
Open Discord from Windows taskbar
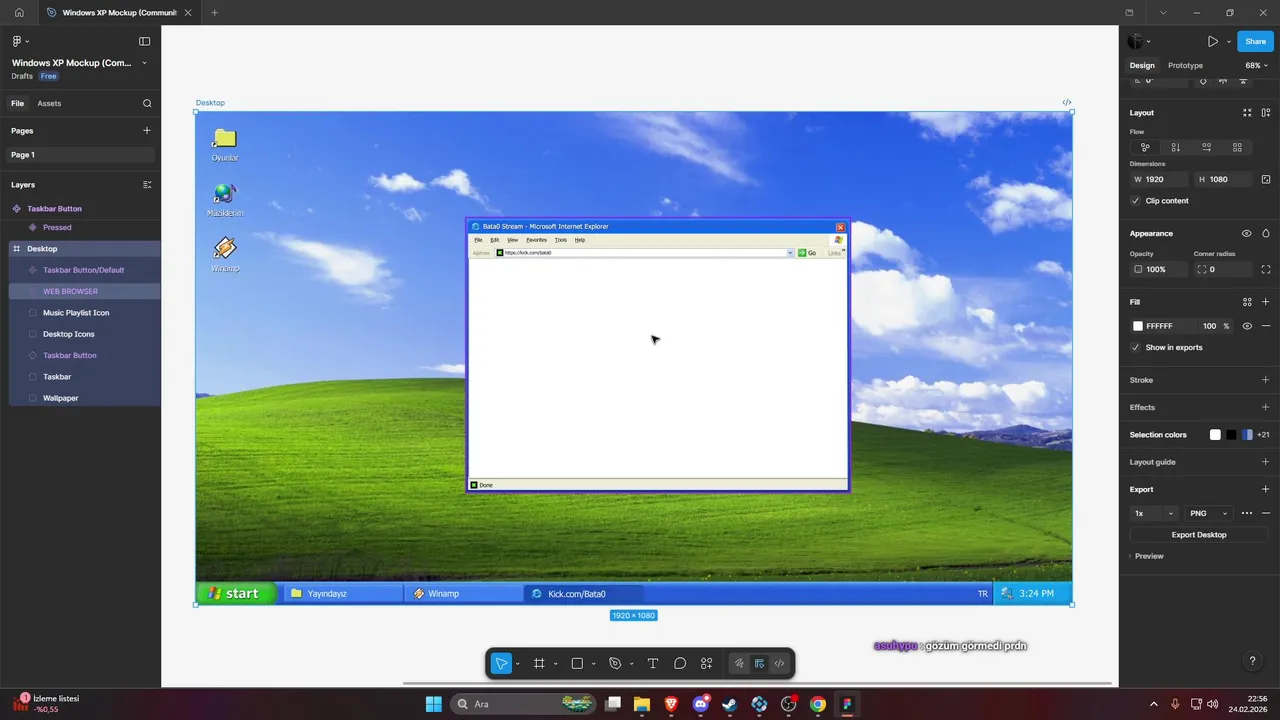[x=700, y=704]
